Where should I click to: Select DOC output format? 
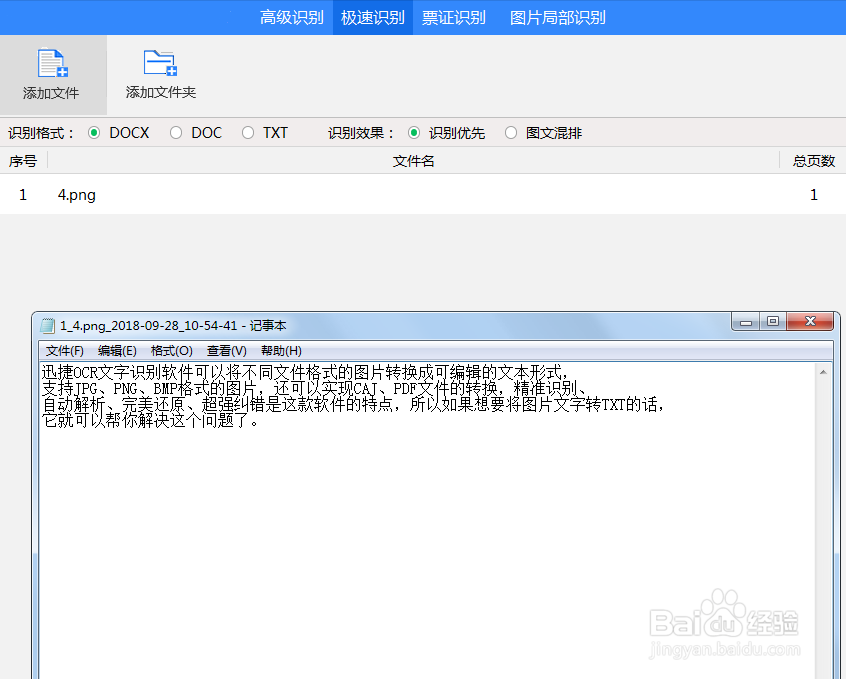tap(176, 133)
